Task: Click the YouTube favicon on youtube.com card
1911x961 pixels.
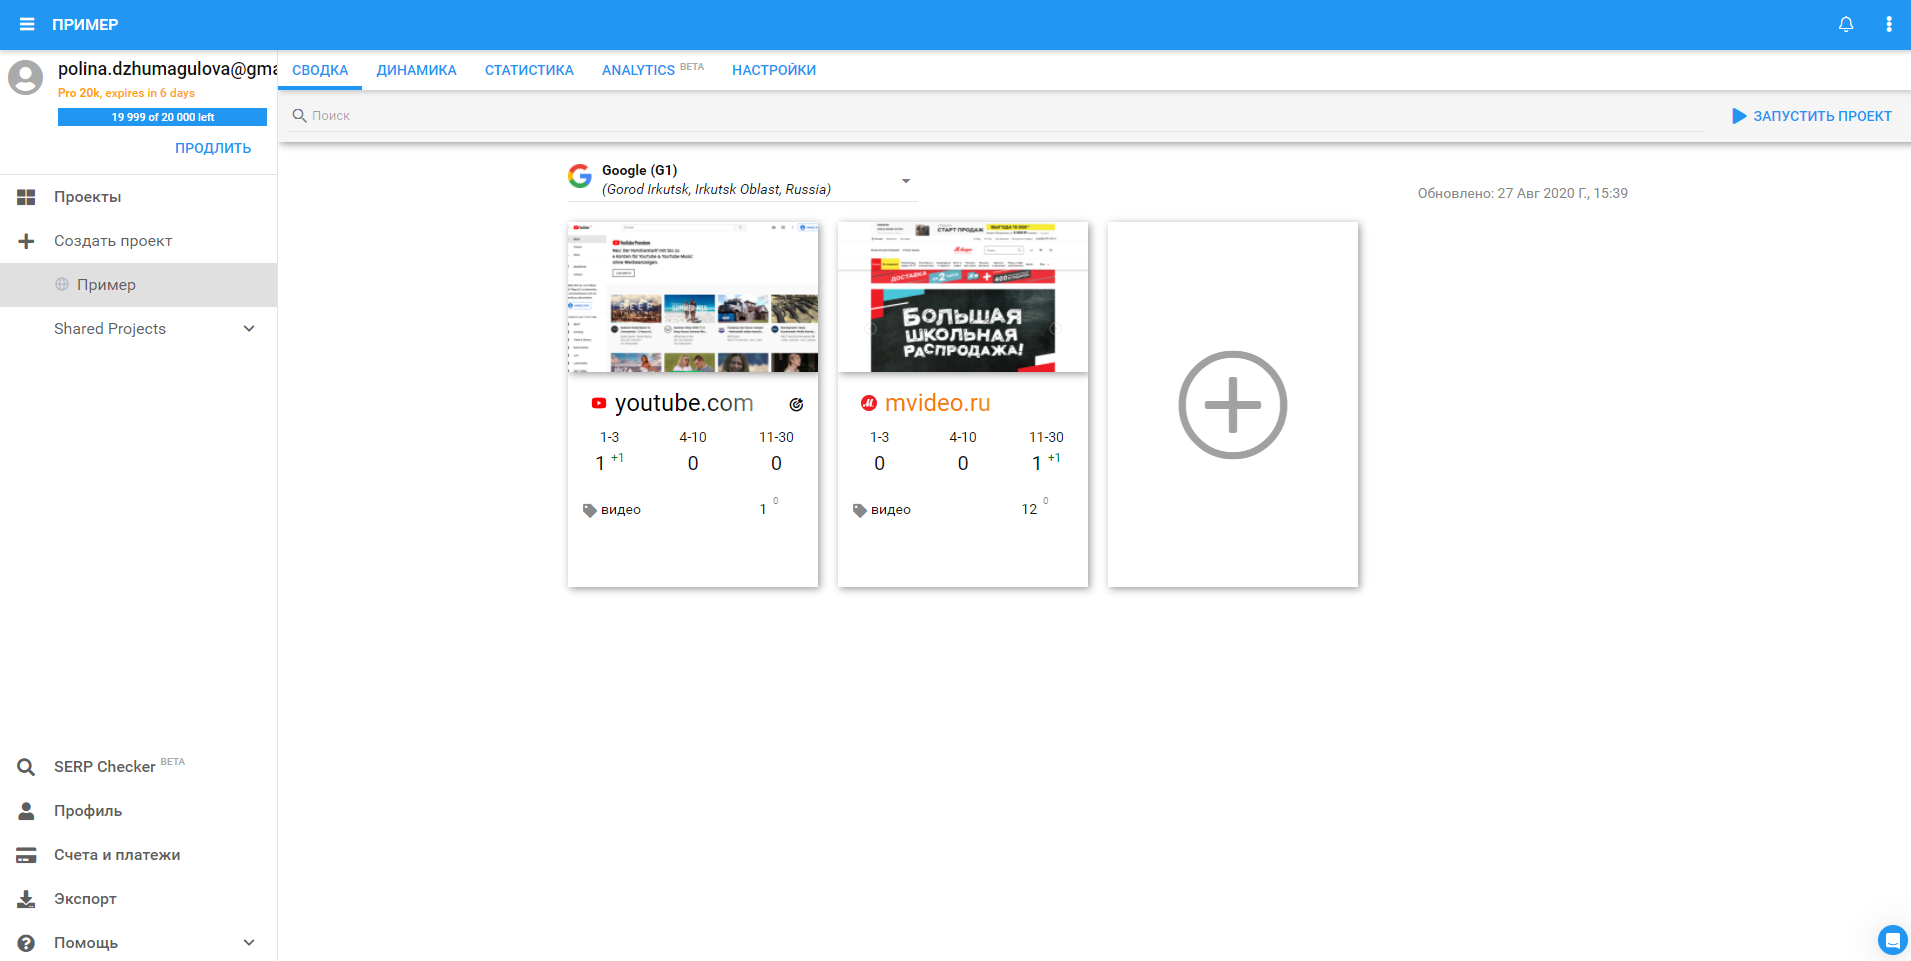Action: pos(599,403)
